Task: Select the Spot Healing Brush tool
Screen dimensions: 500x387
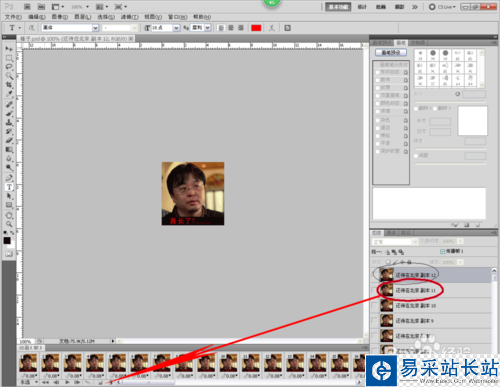Action: pos(9,104)
